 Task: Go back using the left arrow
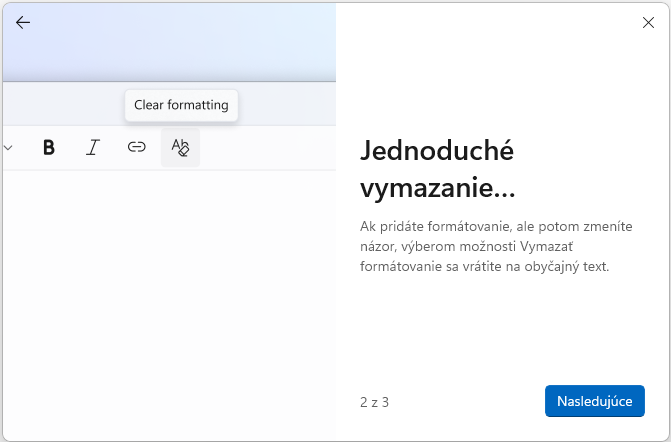[x=23, y=22]
